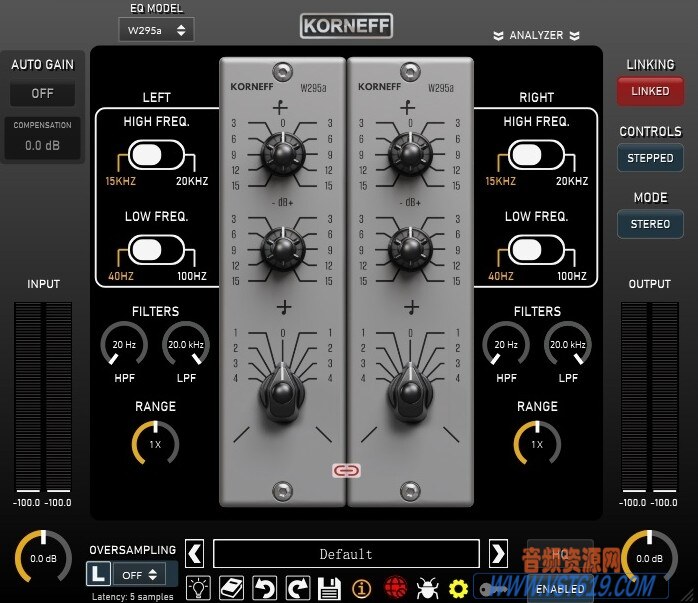The height and width of the screenshot is (603, 698).
Task: Toggle the red LINKED button
Action: click(x=650, y=91)
